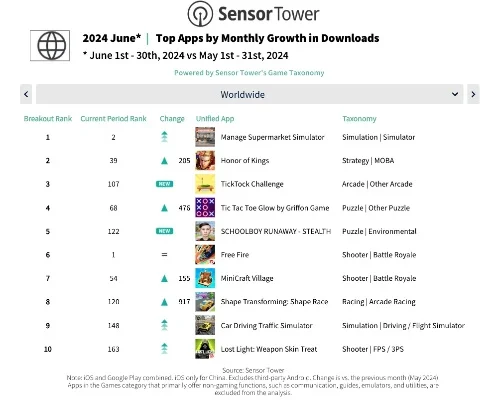Sort by Current Period Rank header
The width and height of the screenshot is (499, 400).
click(x=113, y=119)
